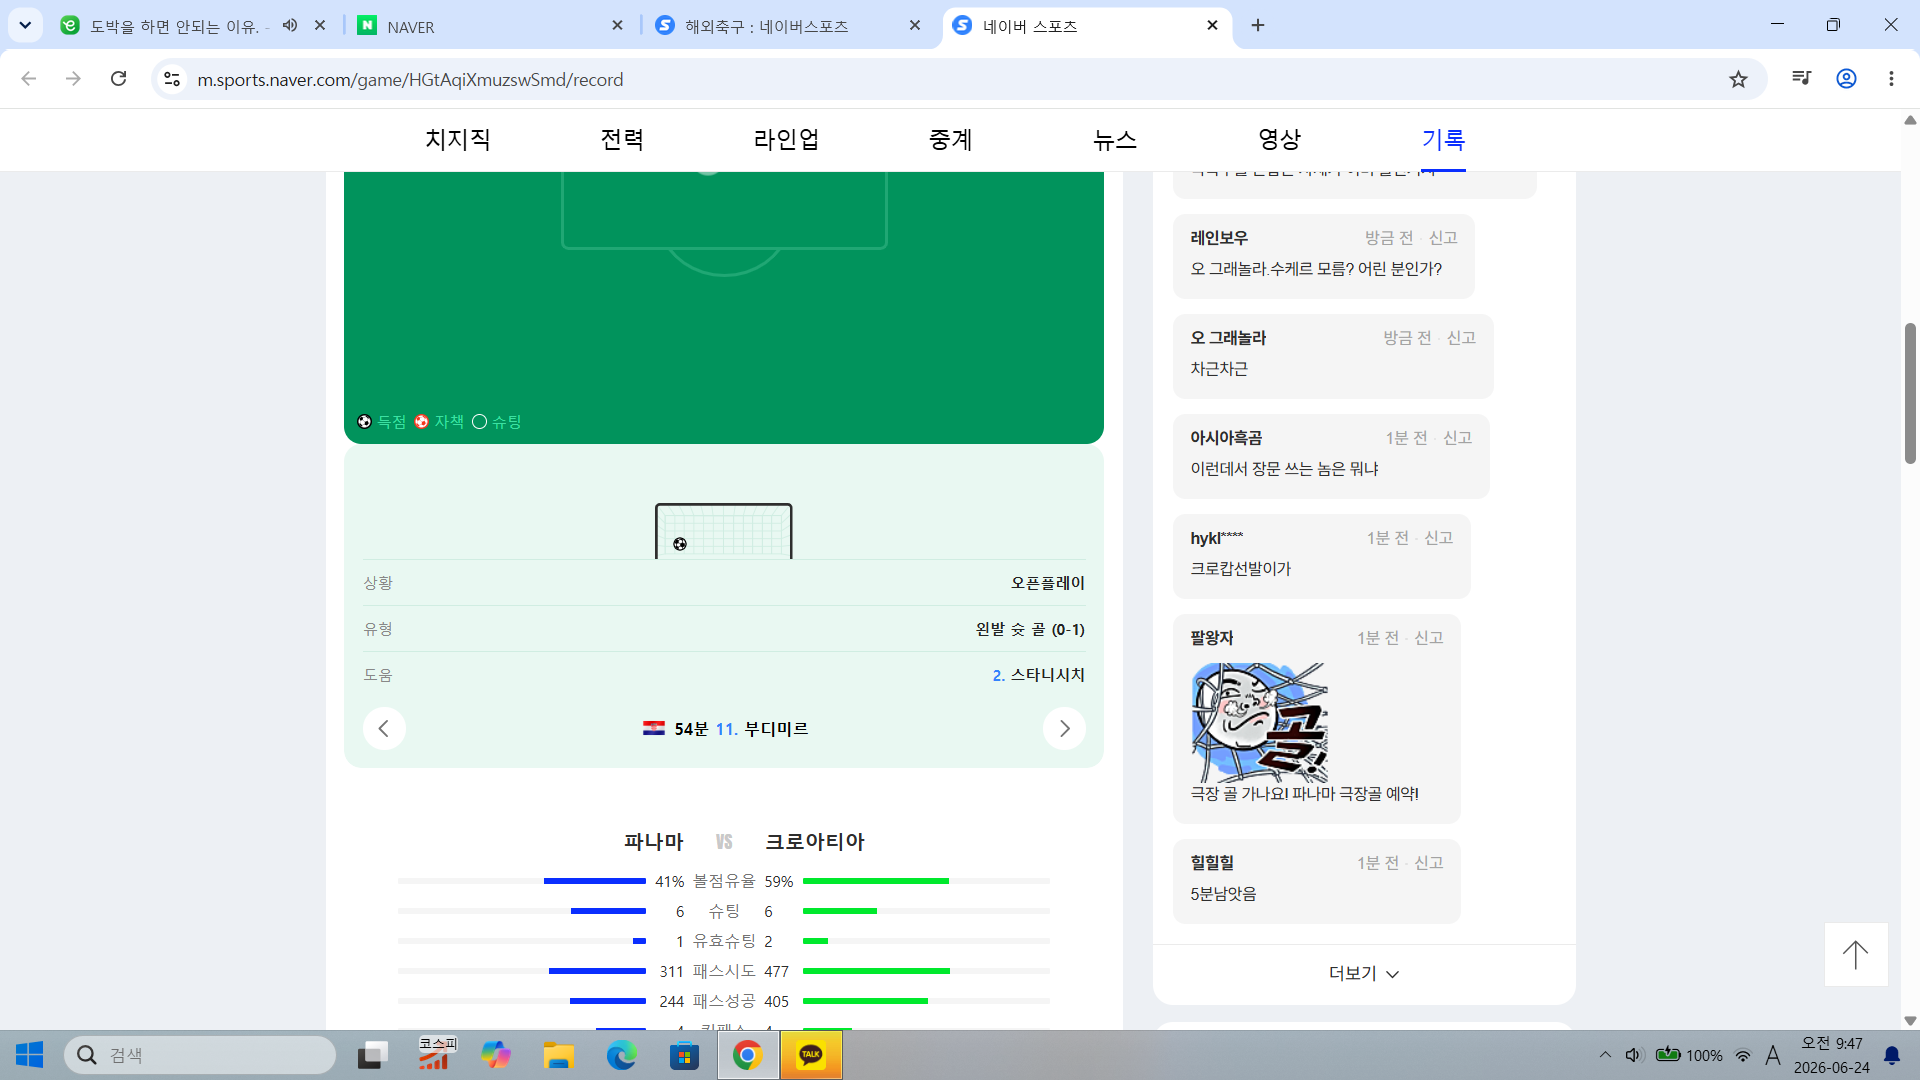The image size is (1920, 1080).
Task: Click the taskbar 검색 search box
Action: tap(200, 1055)
